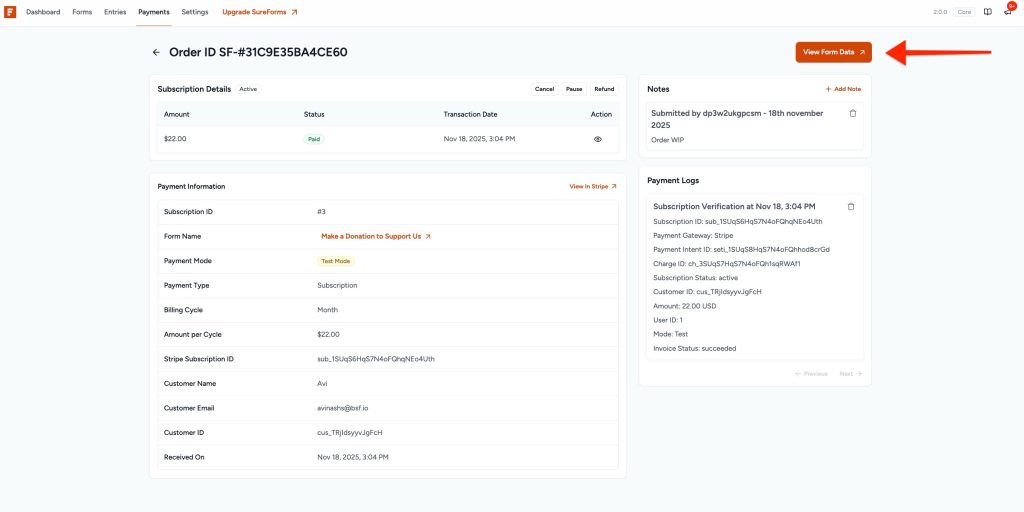
Task: Click the Refund button
Action: 604,89
